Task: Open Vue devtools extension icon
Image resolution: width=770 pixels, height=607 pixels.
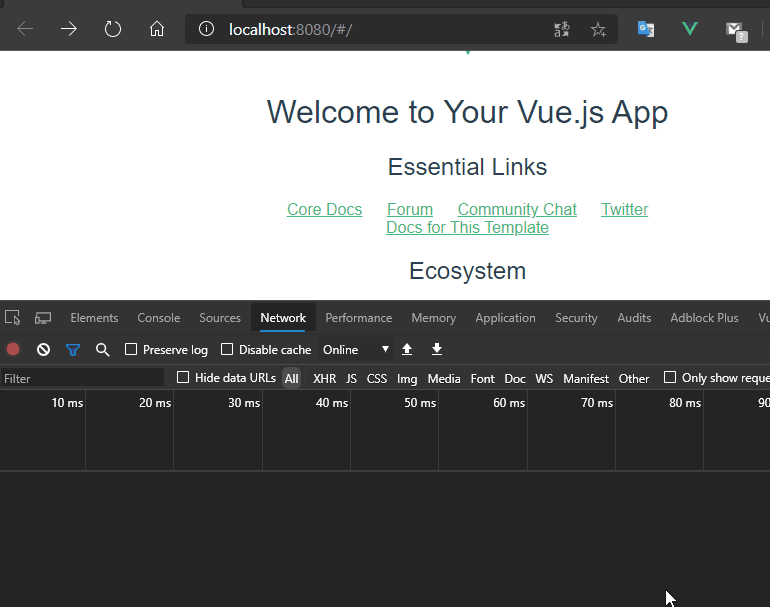Action: tap(689, 29)
